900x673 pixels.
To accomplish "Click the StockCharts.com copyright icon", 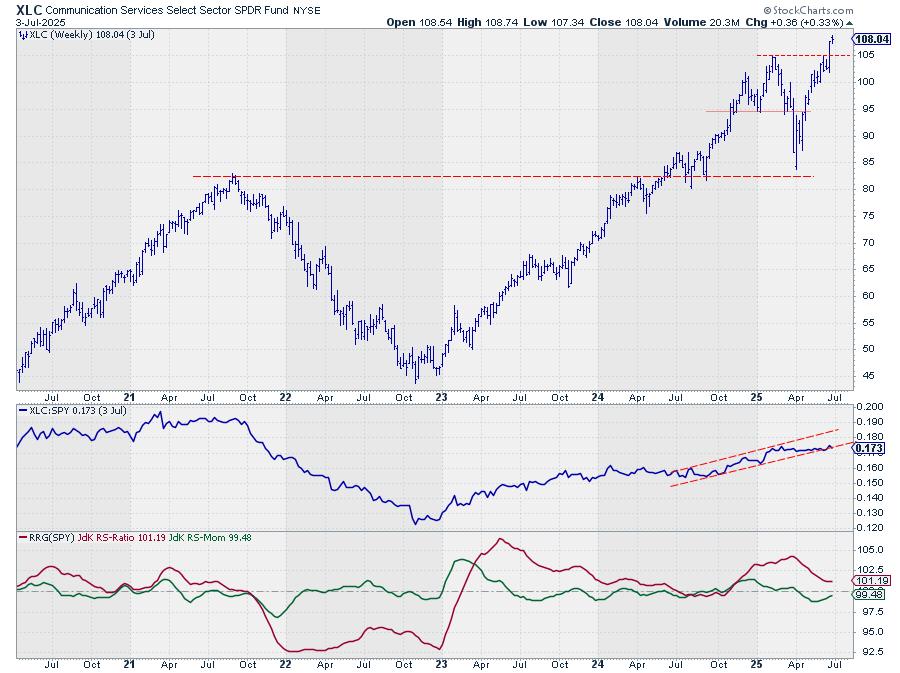I will pos(767,10).
